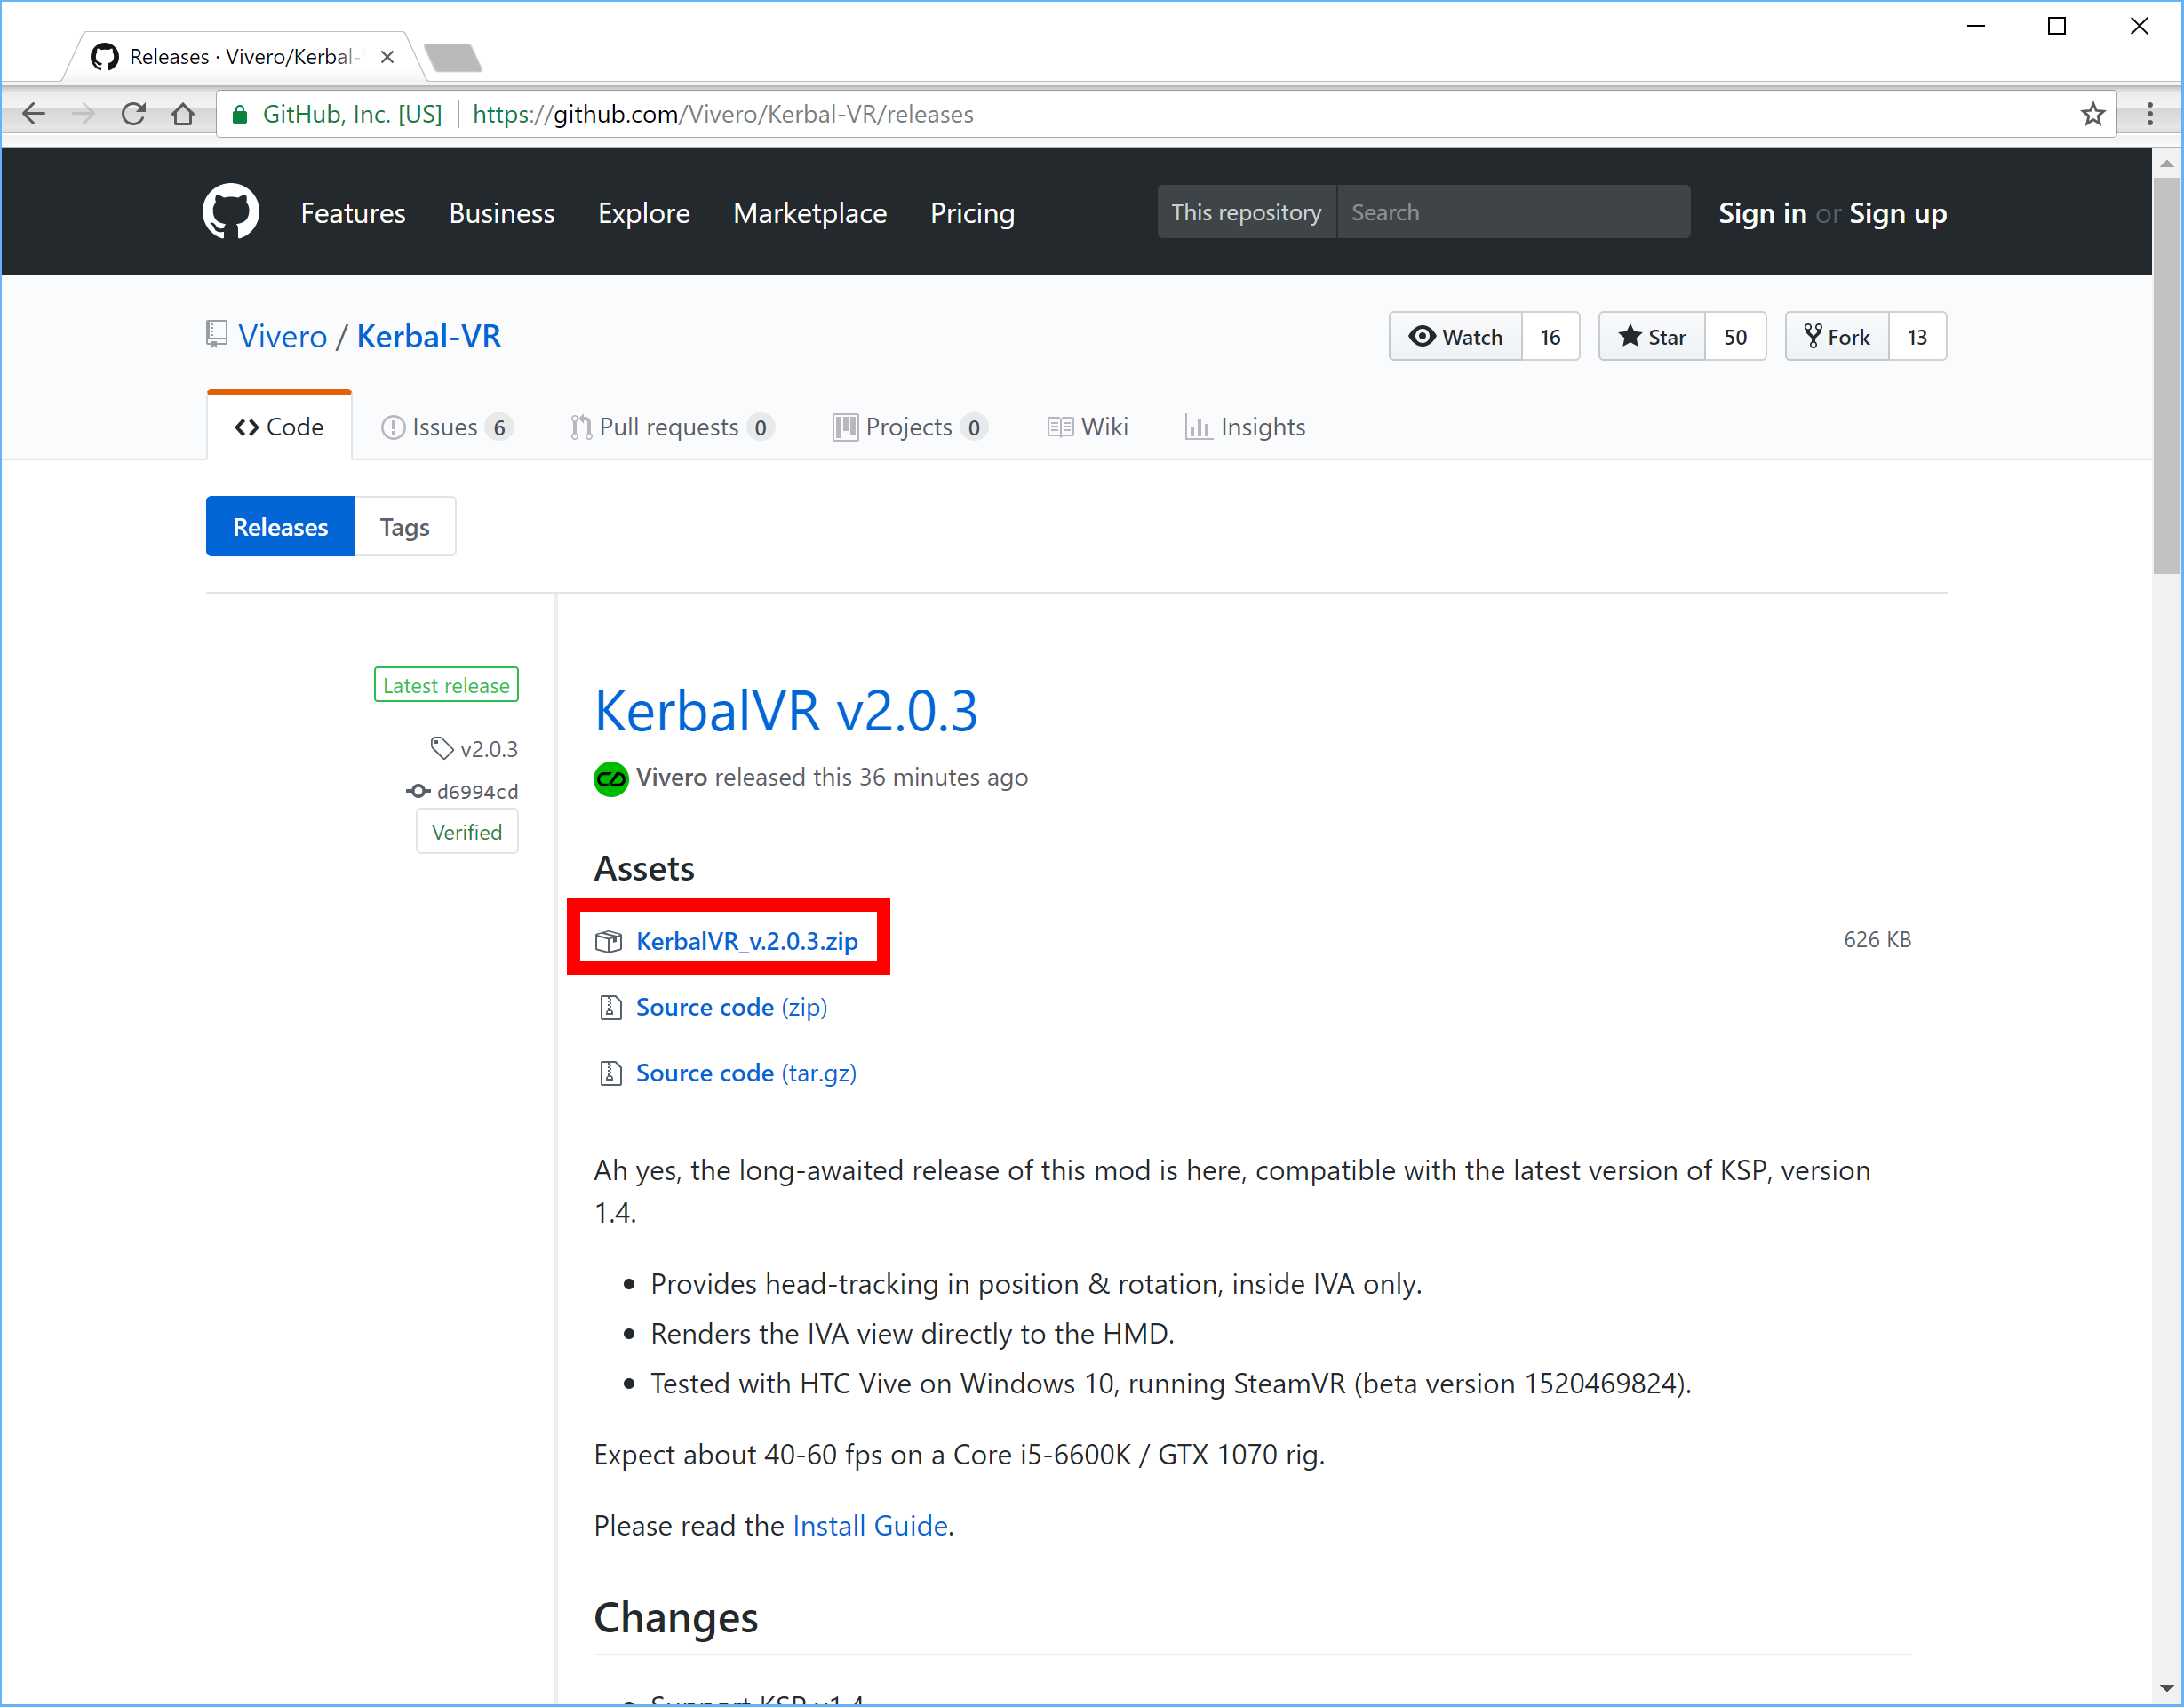
Task: Toggle the Wiki section
Action: pos(1087,426)
